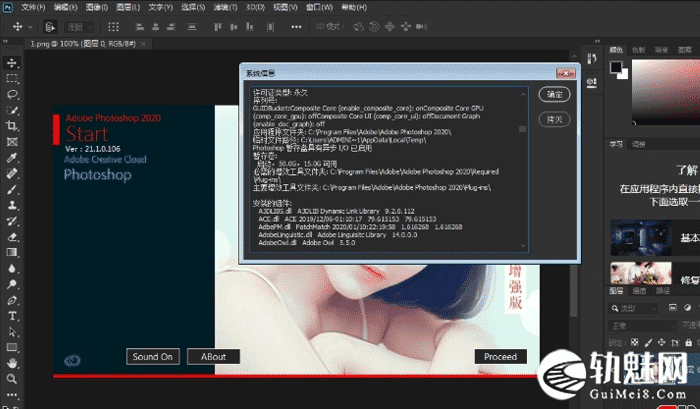The height and width of the screenshot is (409, 700).
Task: Select the Clone Stamp tool
Action: [12, 205]
